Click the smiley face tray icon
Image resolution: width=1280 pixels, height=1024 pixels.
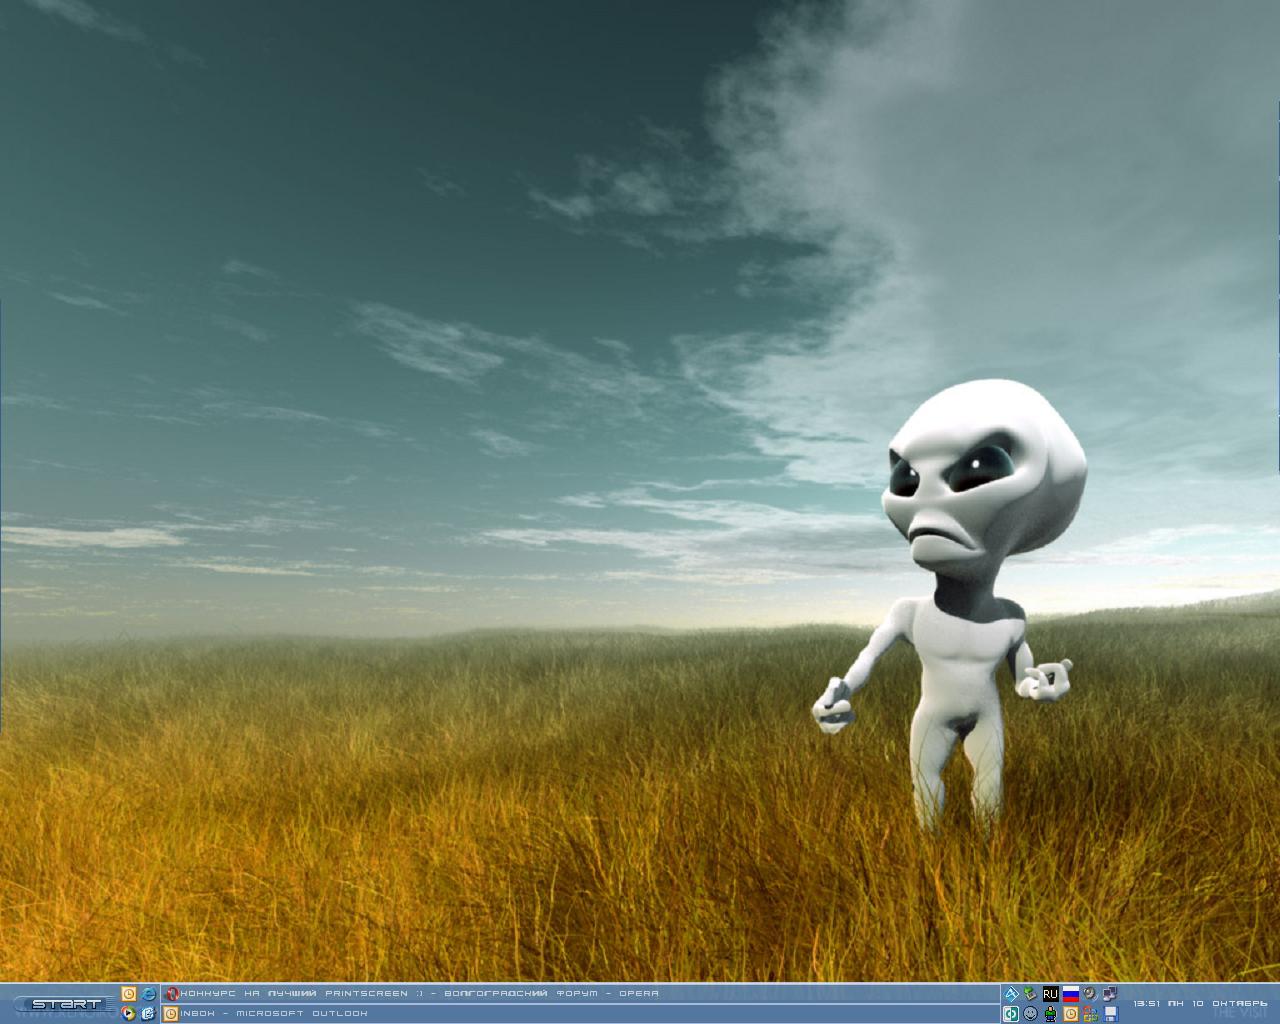click(x=1030, y=1014)
